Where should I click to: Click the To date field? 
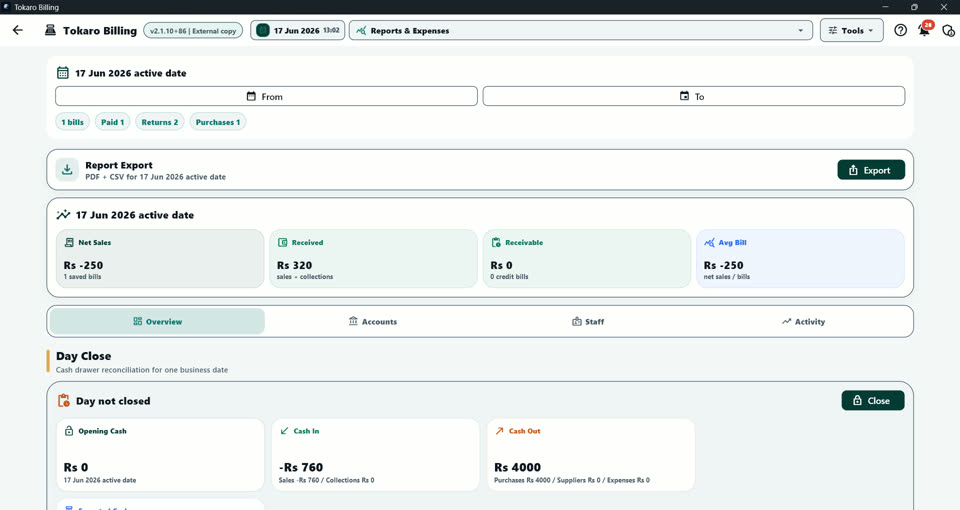click(694, 96)
